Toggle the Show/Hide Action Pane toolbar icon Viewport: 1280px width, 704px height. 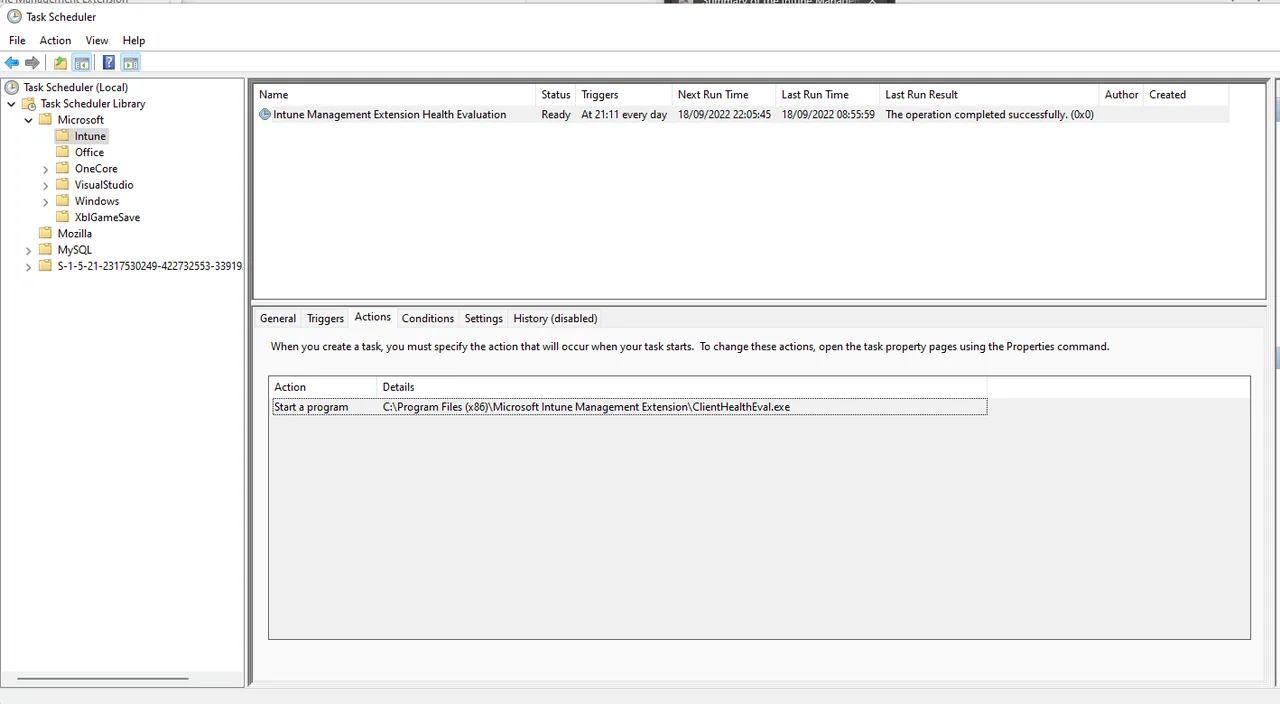point(131,63)
